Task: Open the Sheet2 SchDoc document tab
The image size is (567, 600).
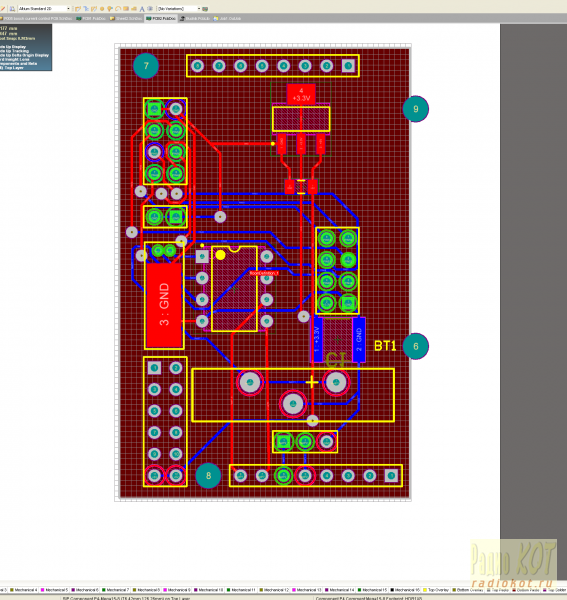Action: click(x=125, y=18)
